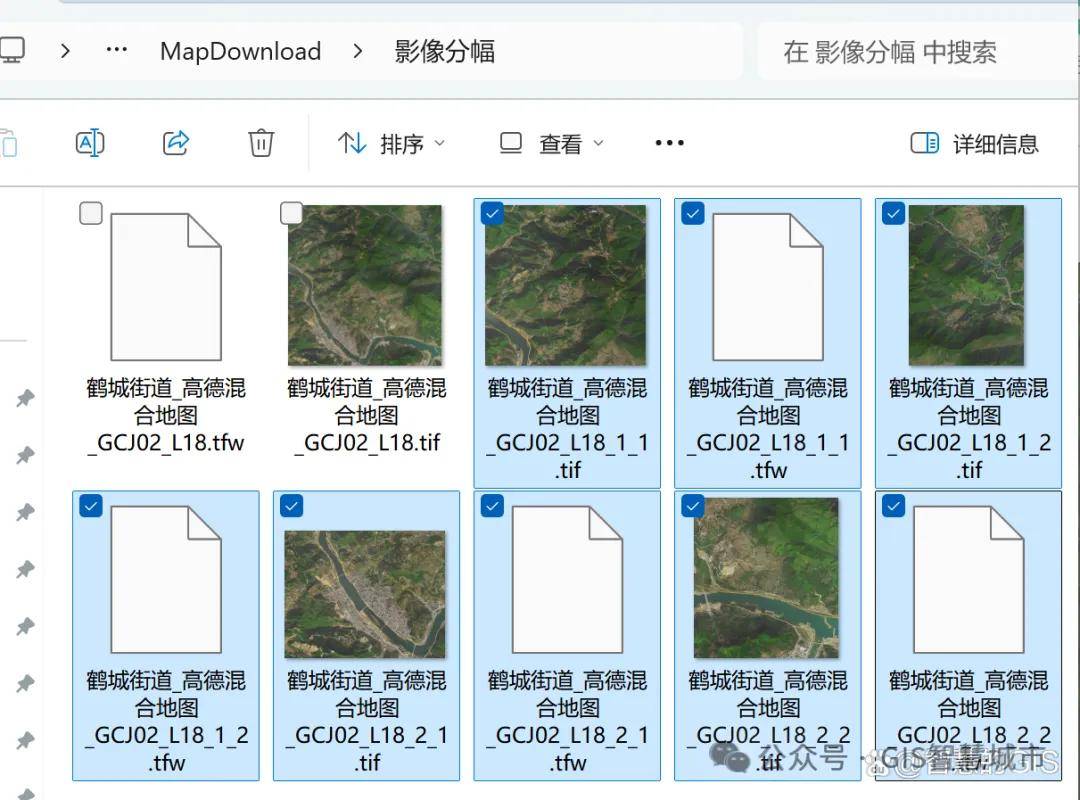Click the 详细信息 details pane button
The width and height of the screenshot is (1080, 800).
pos(975,144)
